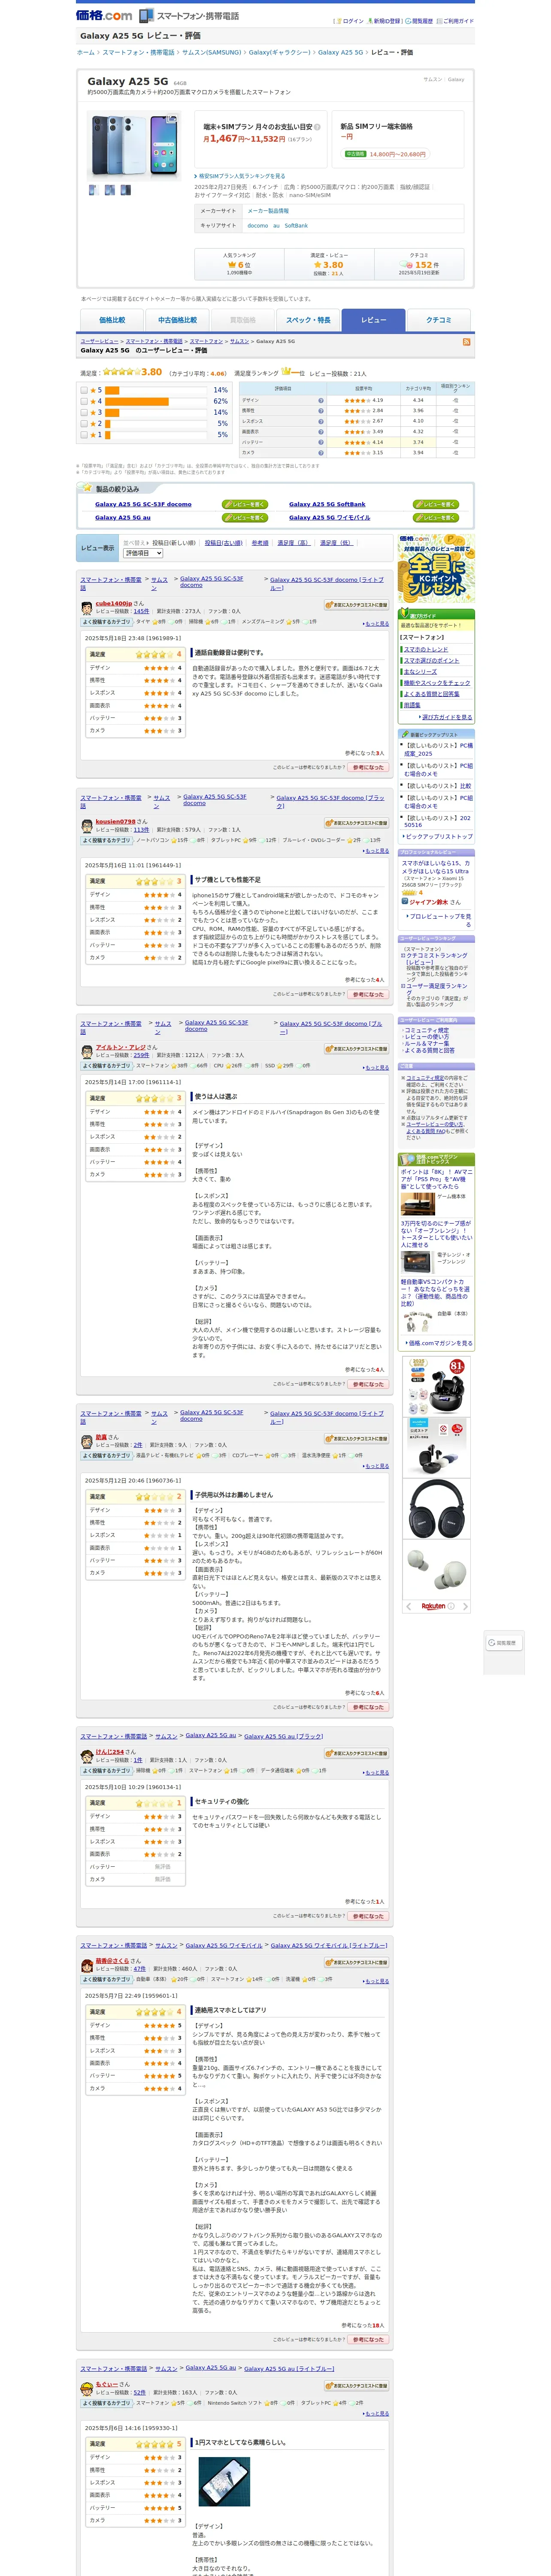Add cube1400jp to favorite reviewers button

click(356, 605)
